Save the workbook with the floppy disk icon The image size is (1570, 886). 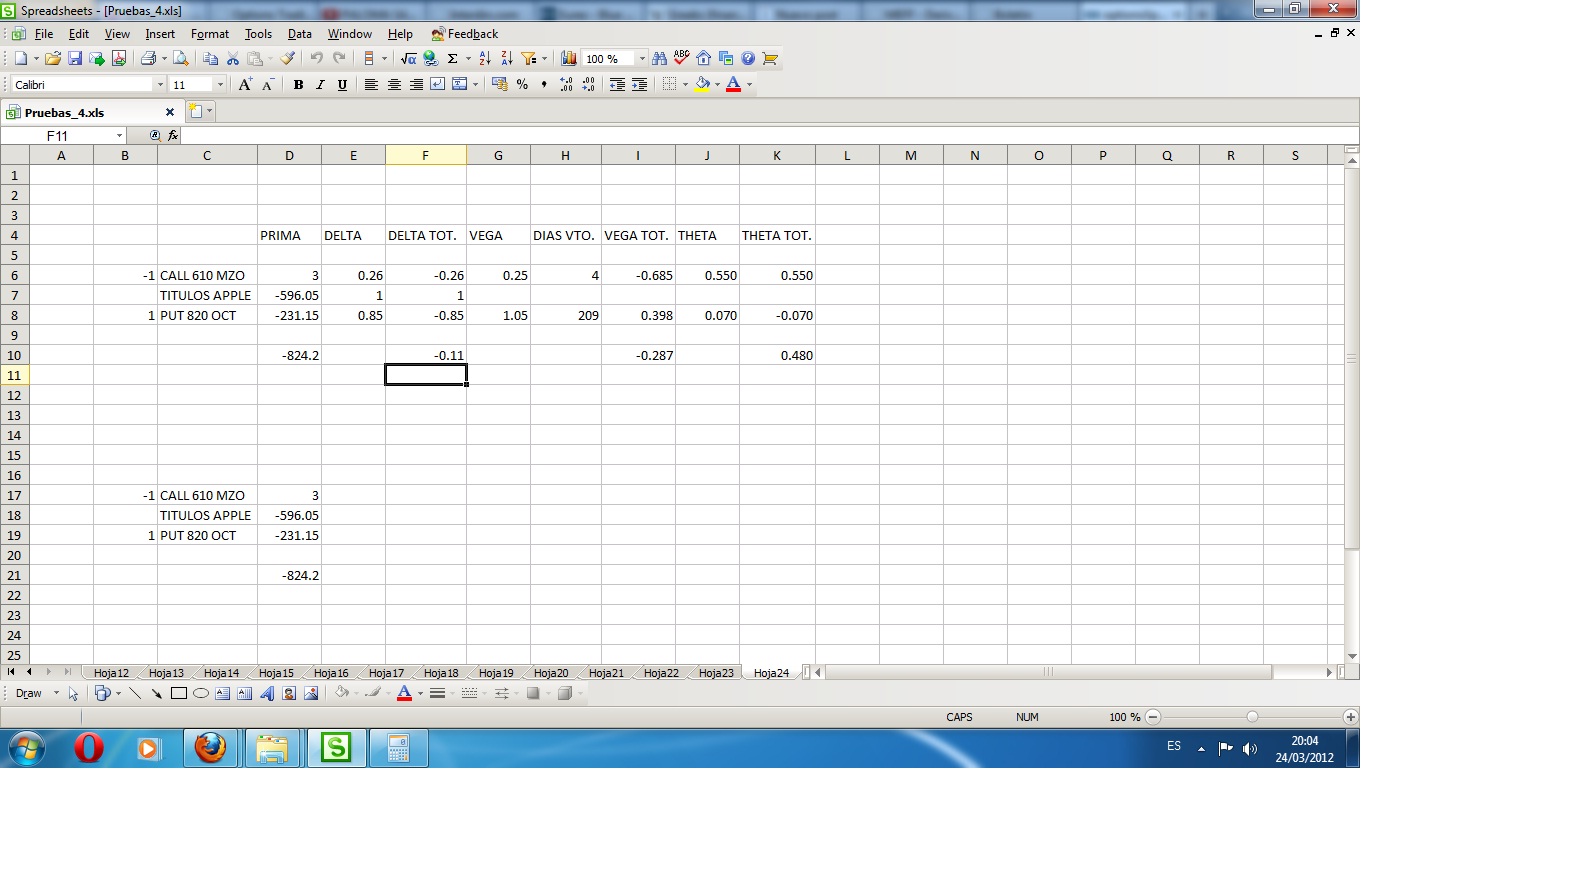(x=75, y=59)
